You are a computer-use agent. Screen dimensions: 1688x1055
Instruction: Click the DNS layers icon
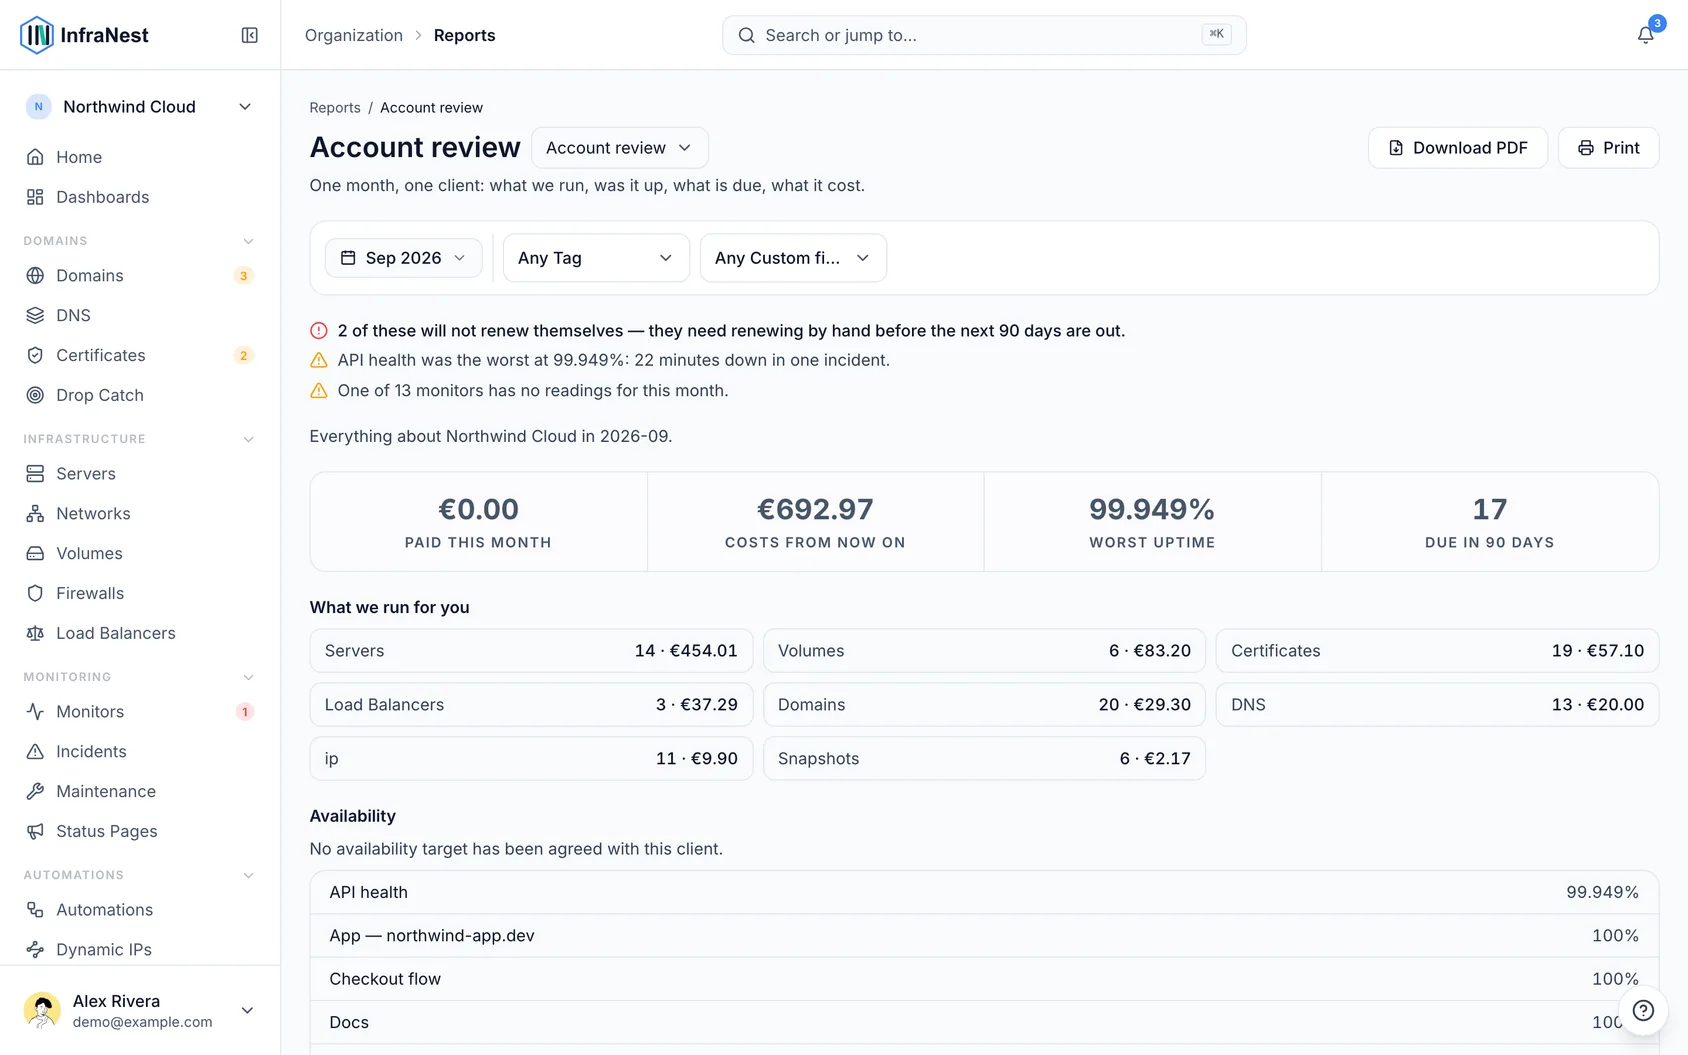(x=35, y=315)
